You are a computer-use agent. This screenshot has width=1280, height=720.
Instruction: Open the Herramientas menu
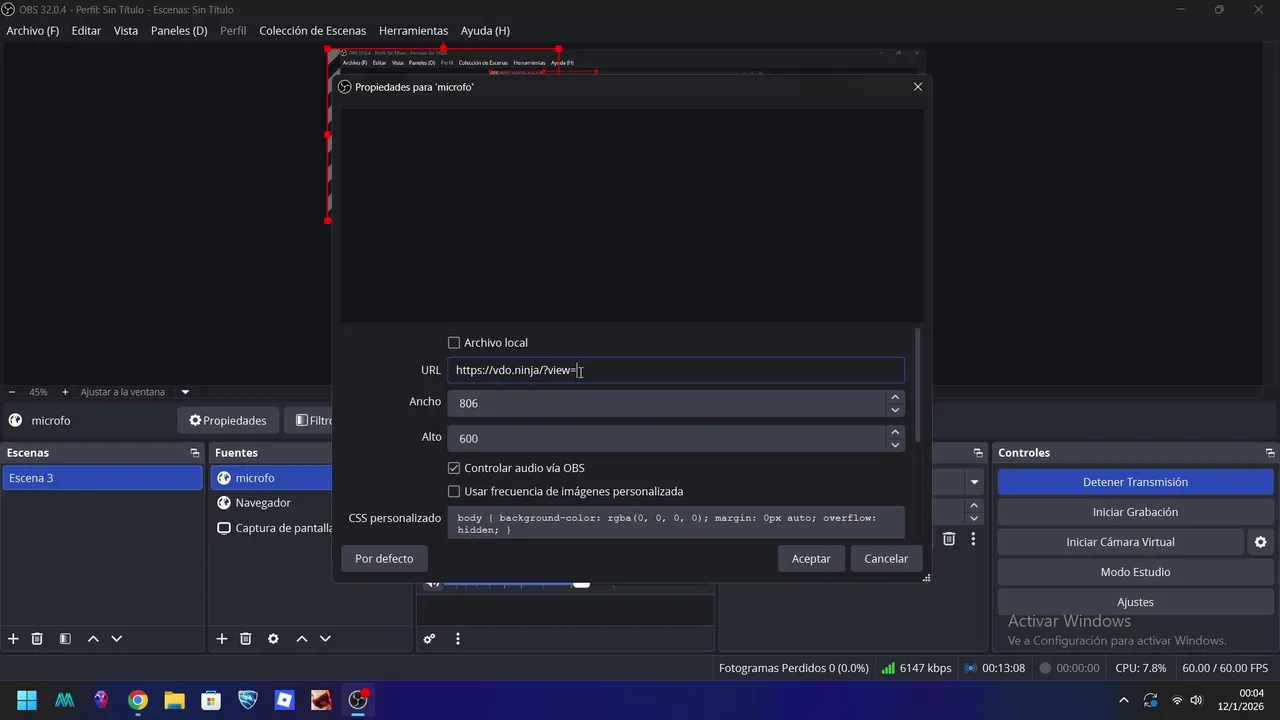pyautogui.click(x=413, y=31)
